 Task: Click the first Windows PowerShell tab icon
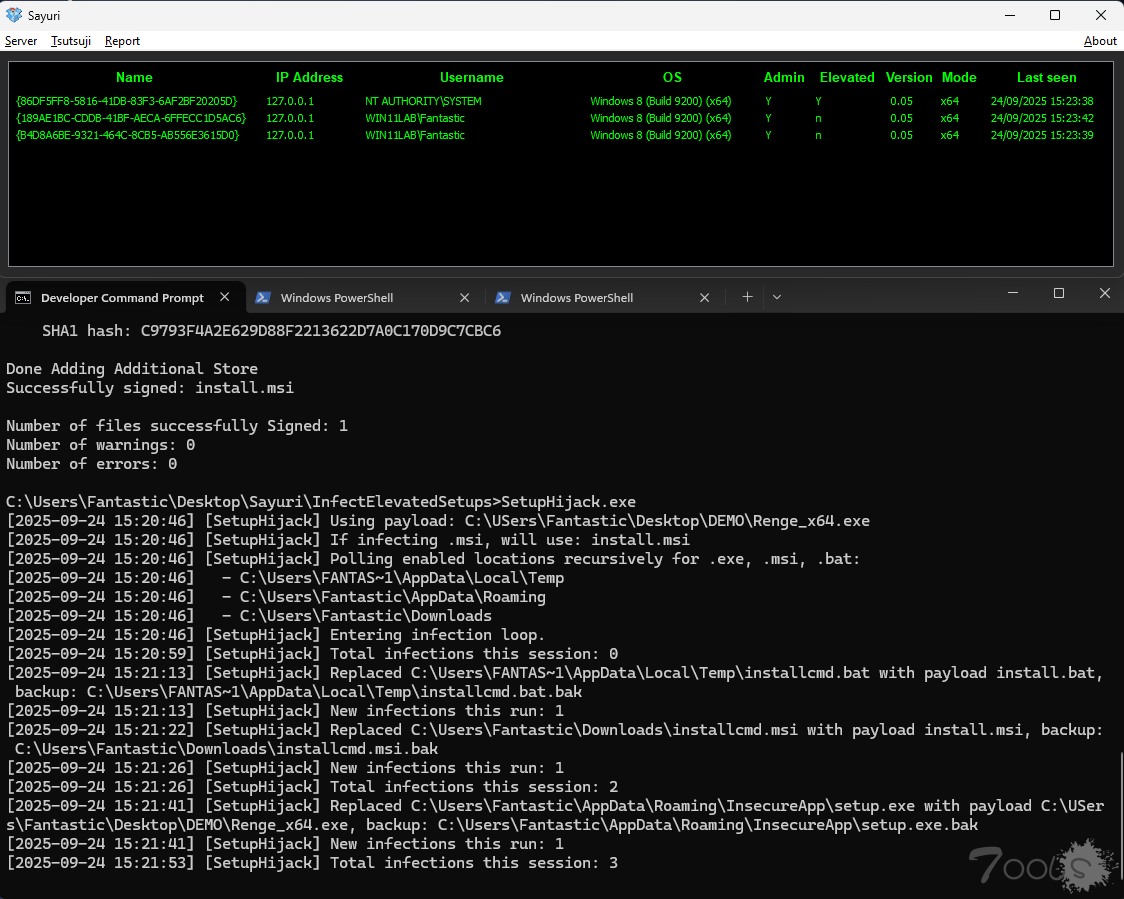click(x=263, y=298)
